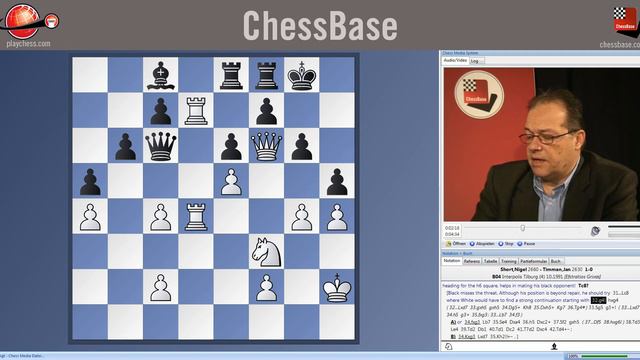This screenshot has height=360, width=640.
Task: Click the chessbase.com logo at top right
Action: click(x=626, y=21)
